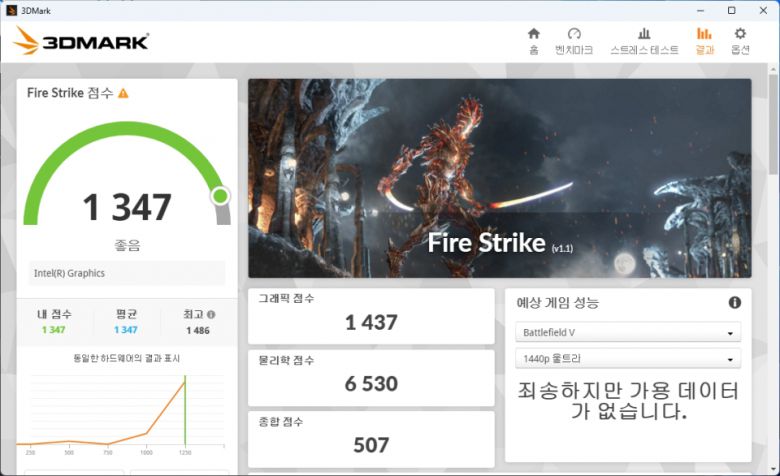Click the graphics score value 1 437

click(x=371, y=323)
